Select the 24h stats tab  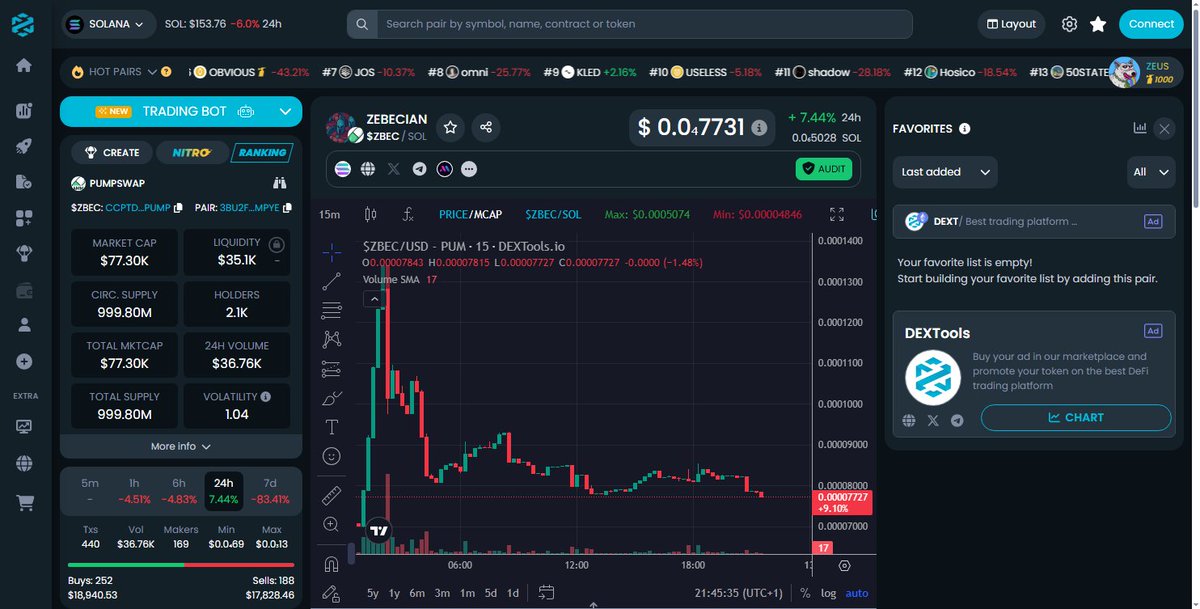click(224, 490)
